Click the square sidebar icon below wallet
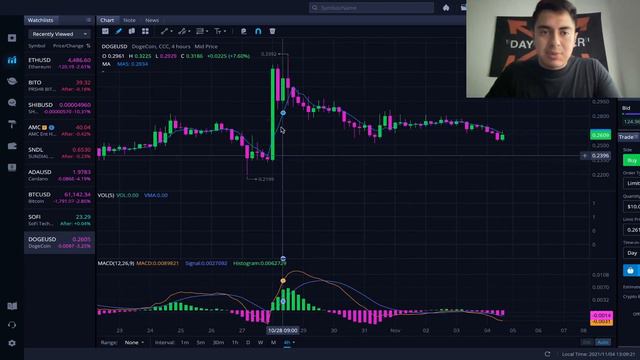This screenshot has height=360, width=640. (12, 167)
